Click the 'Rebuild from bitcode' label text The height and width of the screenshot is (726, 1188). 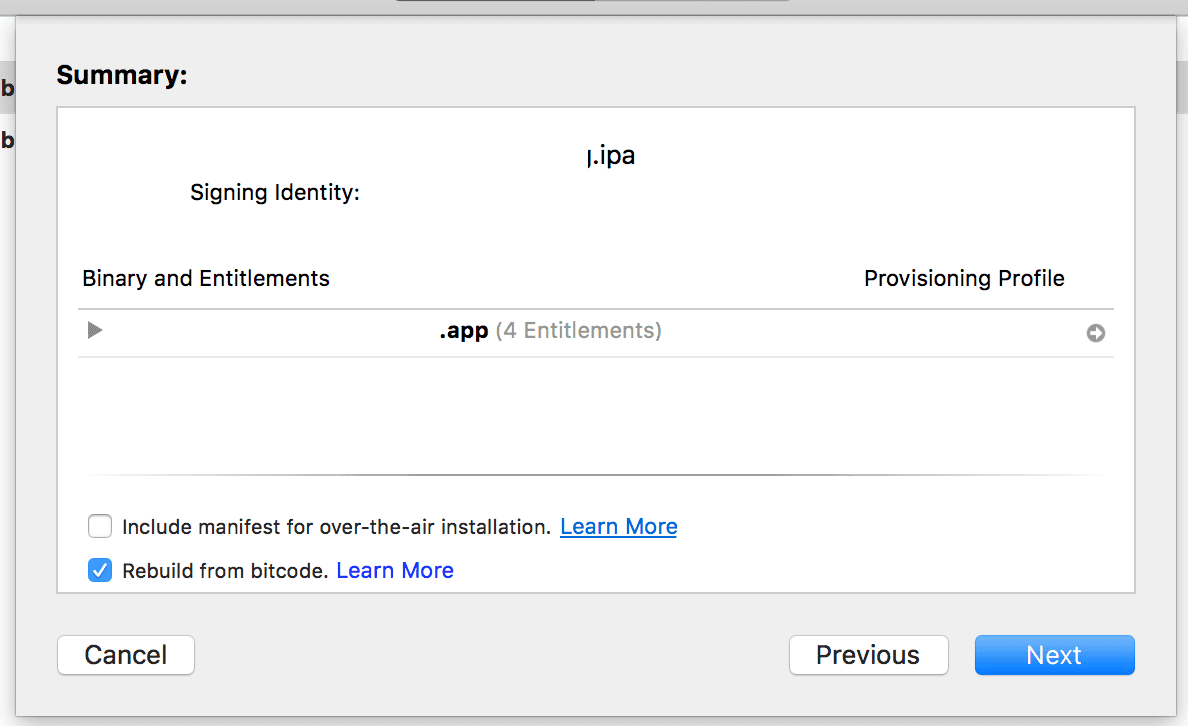[x=225, y=571]
